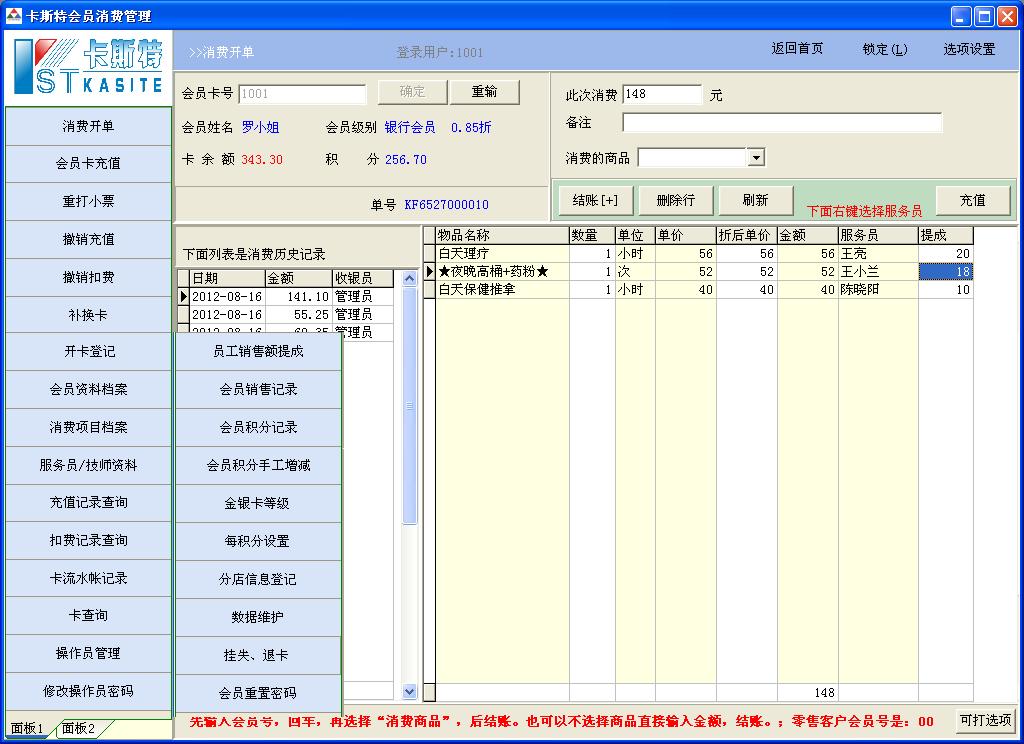Focus the 备注 remark input field
The height and width of the screenshot is (744, 1024).
781,123
